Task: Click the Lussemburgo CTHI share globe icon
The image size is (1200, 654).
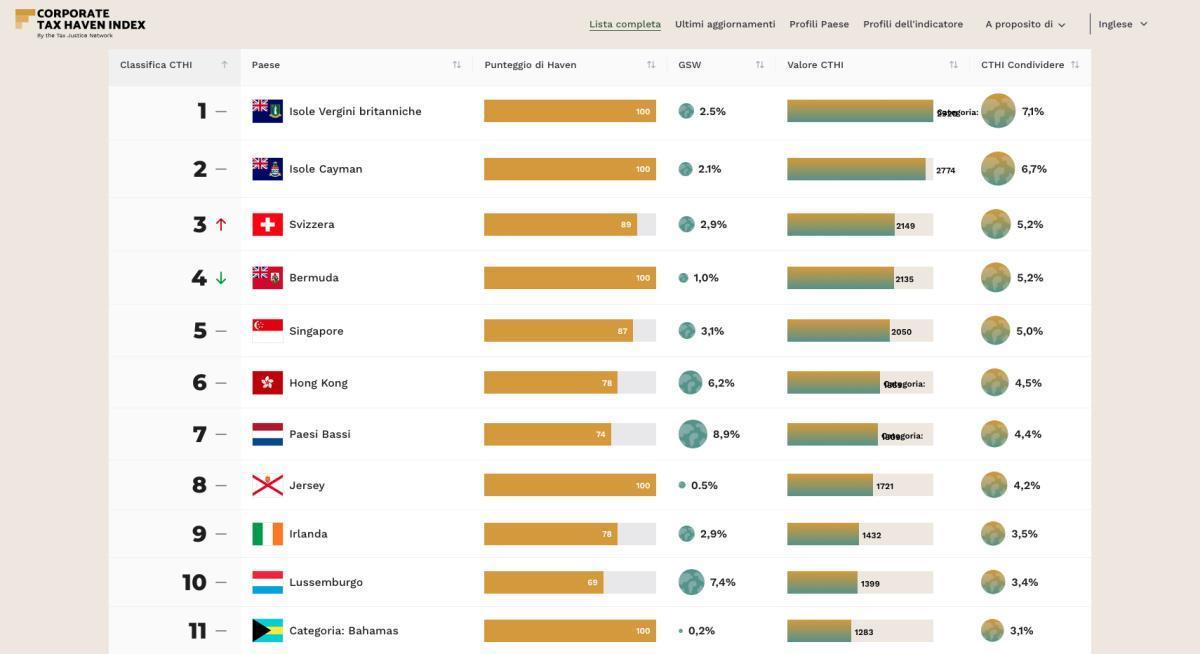Action: click(992, 582)
